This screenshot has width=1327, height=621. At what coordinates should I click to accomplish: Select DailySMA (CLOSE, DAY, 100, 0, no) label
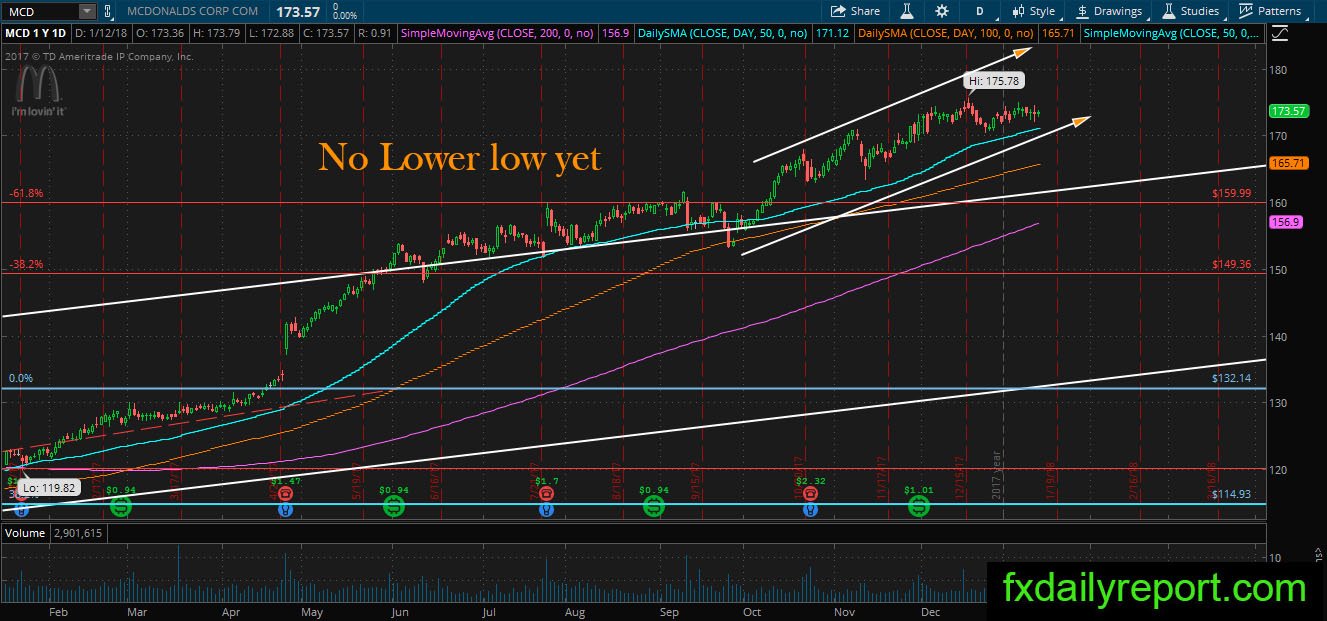coord(947,33)
